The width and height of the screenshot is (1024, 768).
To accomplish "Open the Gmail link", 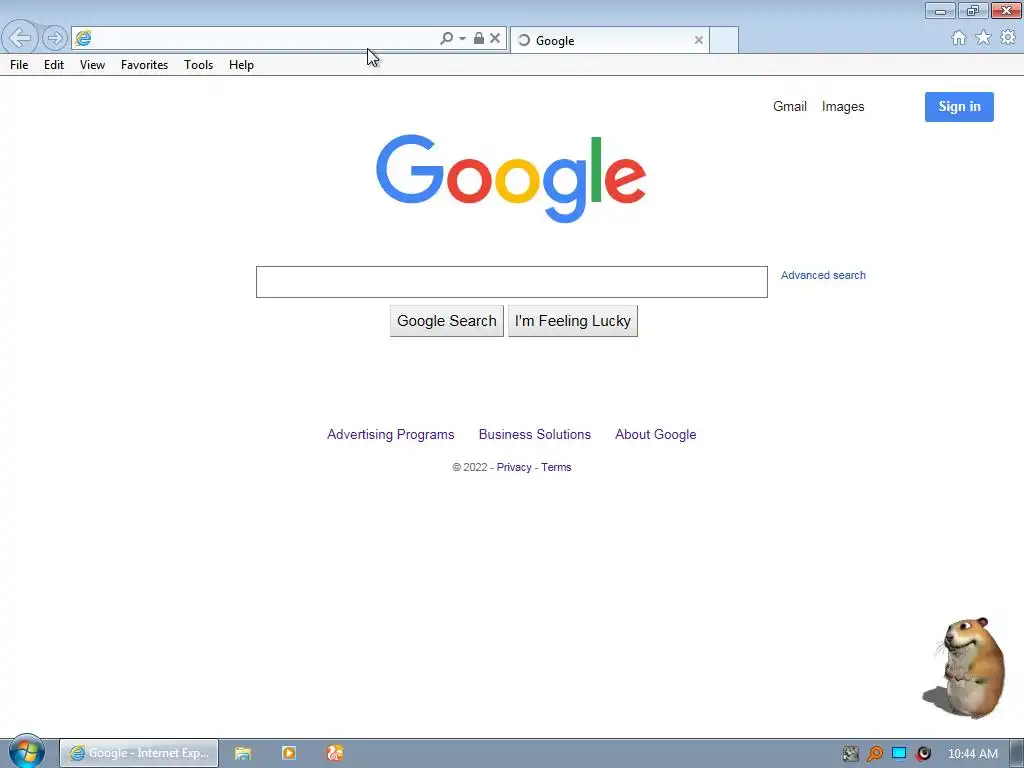I will [x=790, y=106].
